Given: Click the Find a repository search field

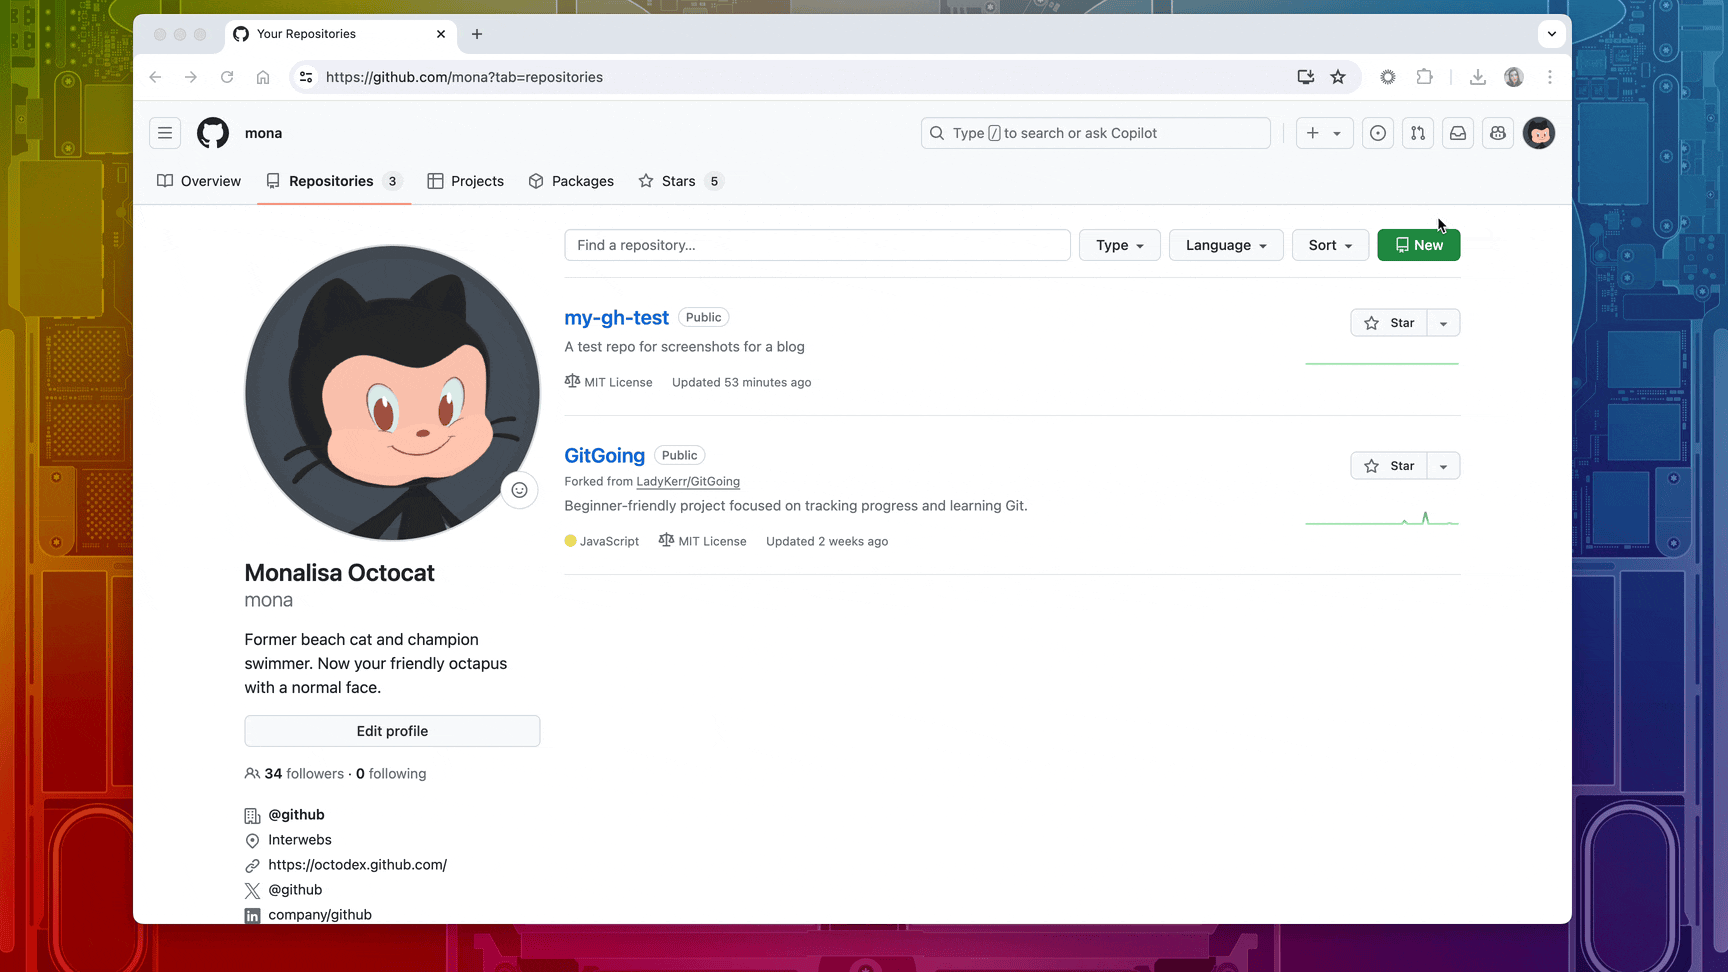Looking at the screenshot, I should 817,245.
